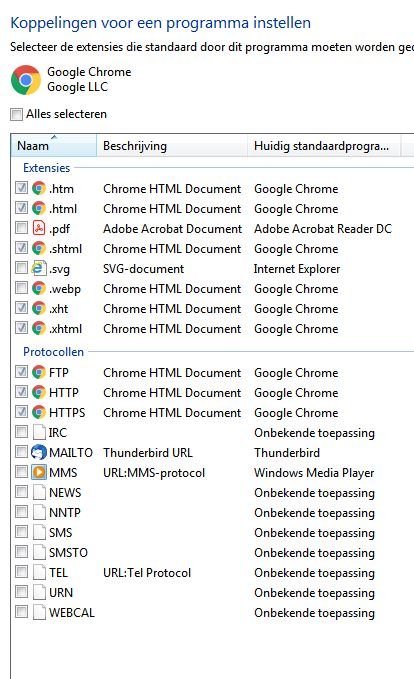Image resolution: width=414 pixels, height=679 pixels.
Task: Click the Chrome icon beside .htm
Action: pos(39,188)
